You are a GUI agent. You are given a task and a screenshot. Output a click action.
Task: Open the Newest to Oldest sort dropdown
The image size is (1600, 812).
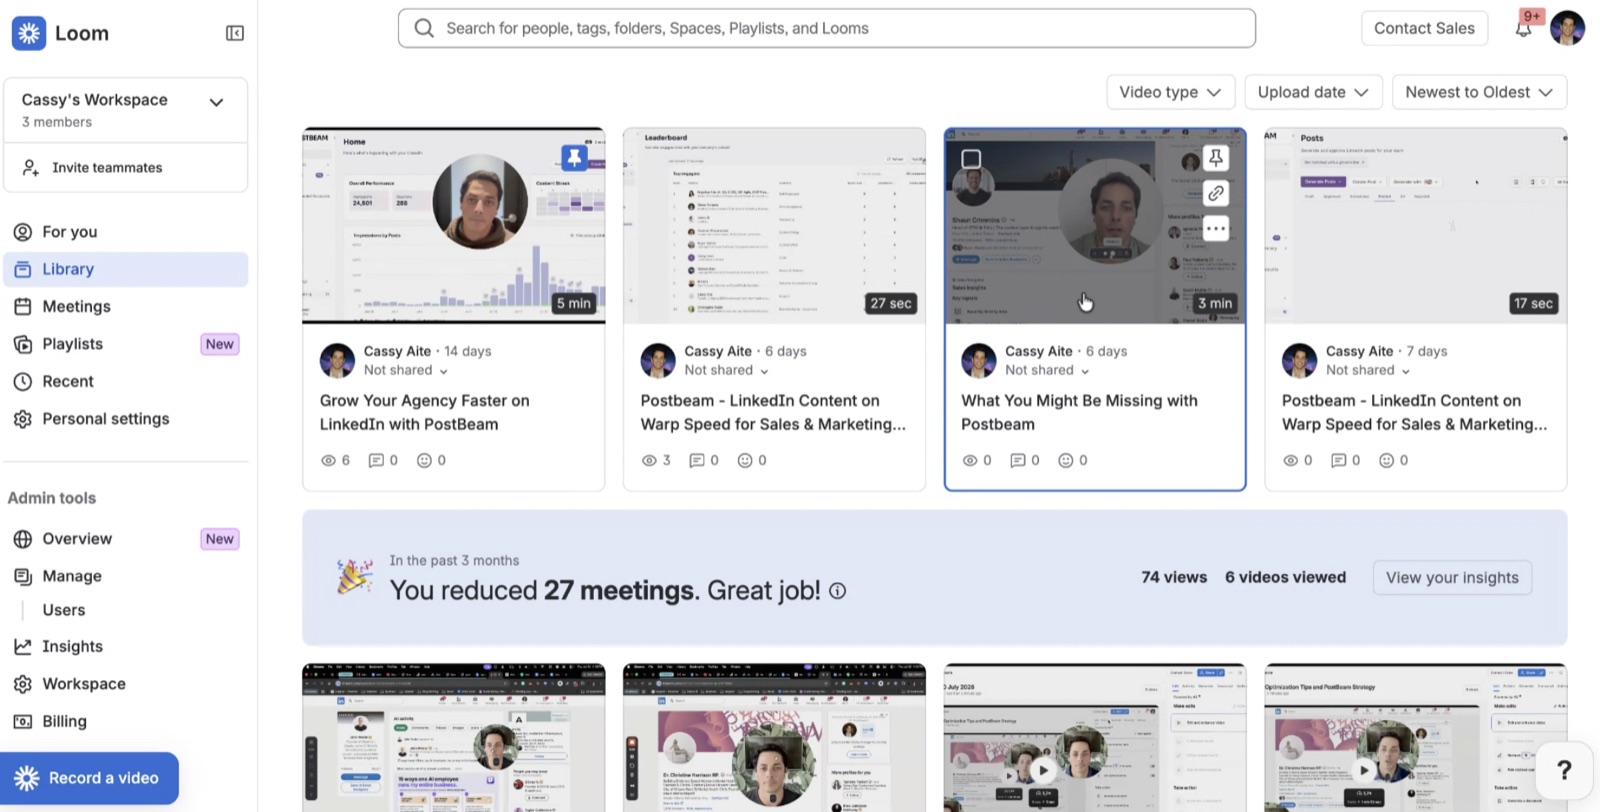coord(1479,92)
